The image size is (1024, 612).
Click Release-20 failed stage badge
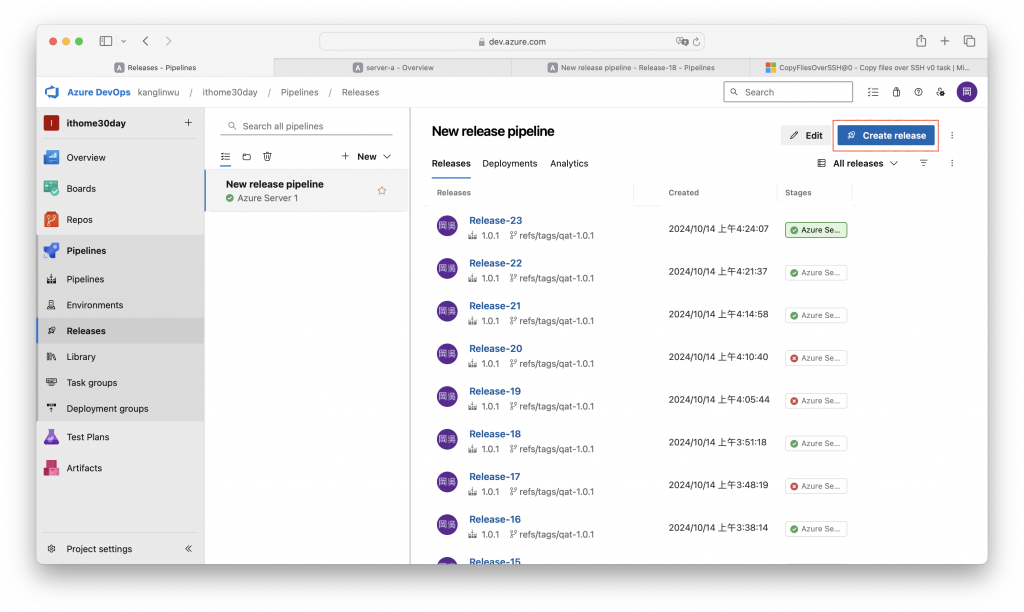[816, 358]
